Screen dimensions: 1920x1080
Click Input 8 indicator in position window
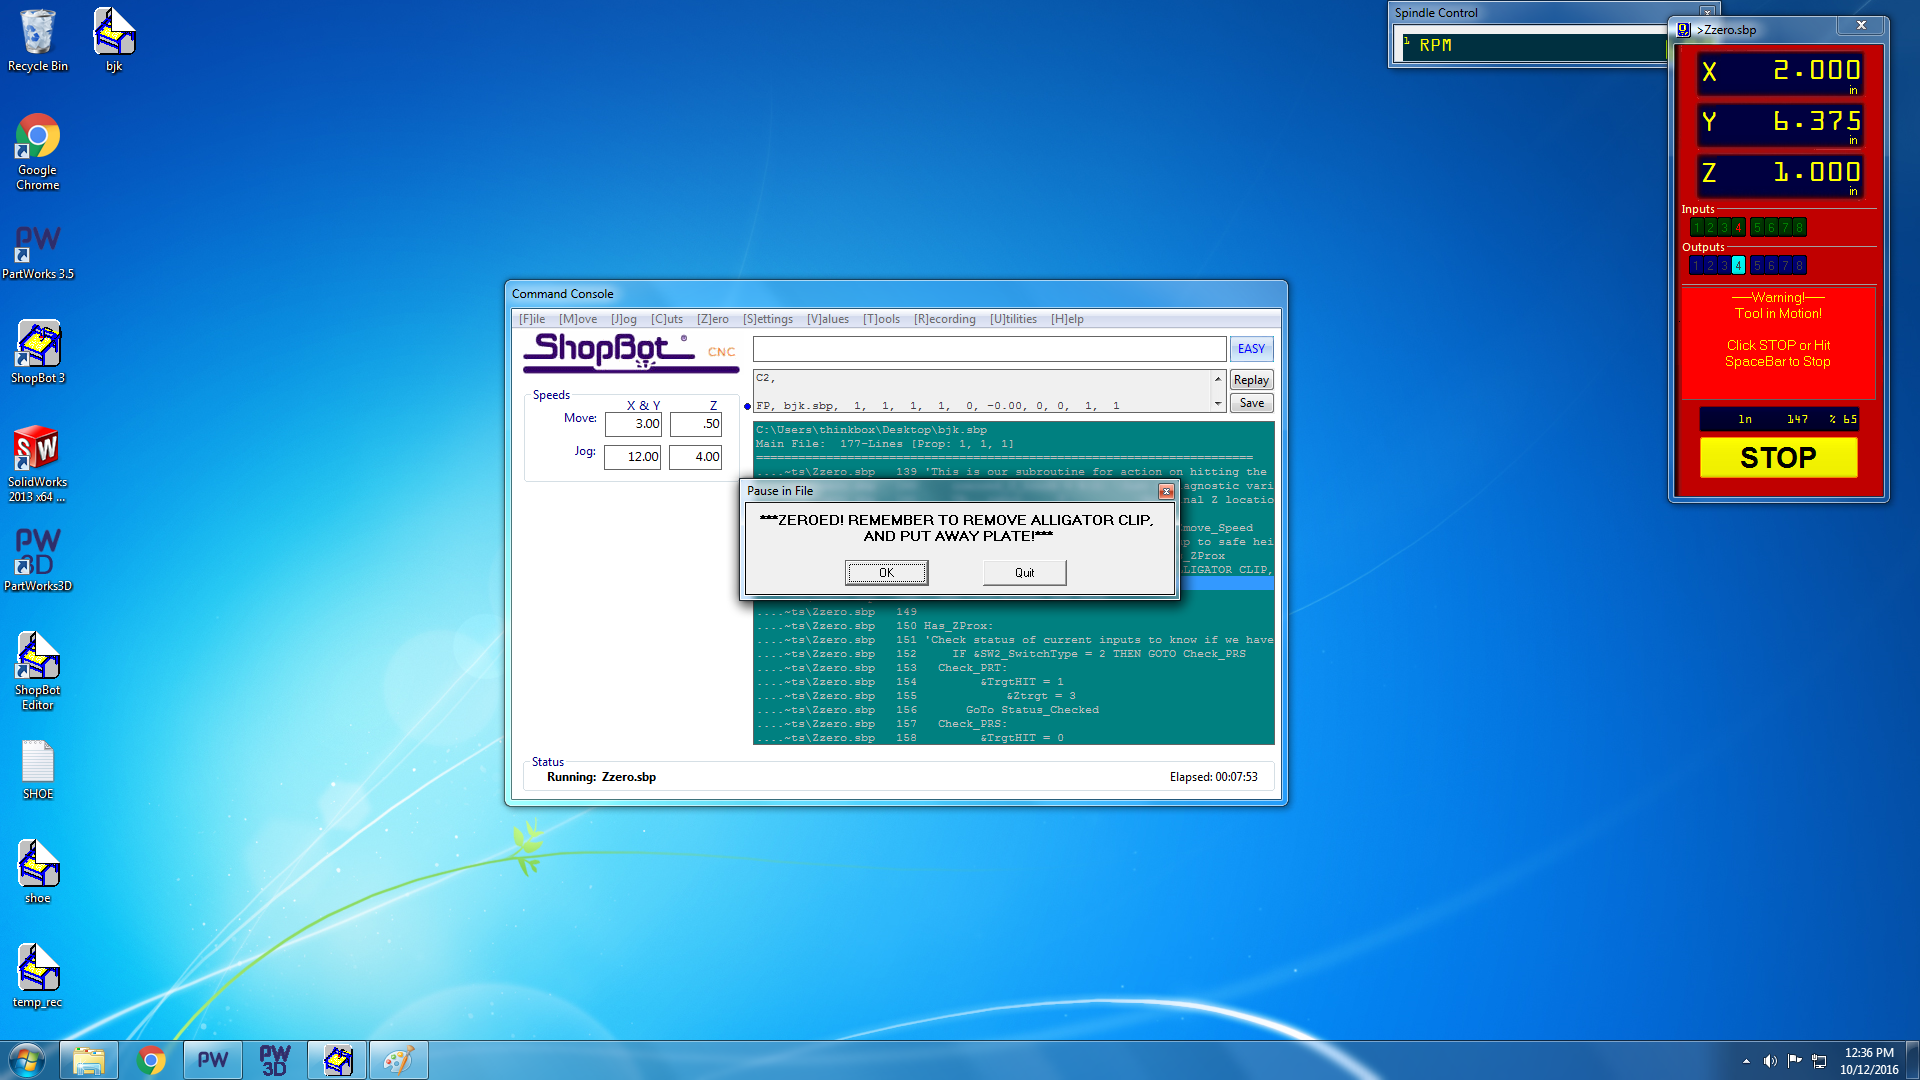[x=1799, y=228]
